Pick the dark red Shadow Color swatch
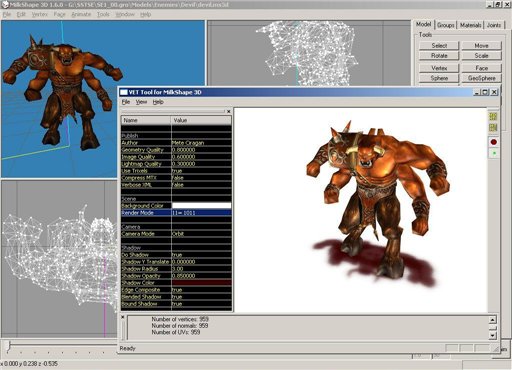Viewport: 512px width, 370px height. (x=201, y=283)
